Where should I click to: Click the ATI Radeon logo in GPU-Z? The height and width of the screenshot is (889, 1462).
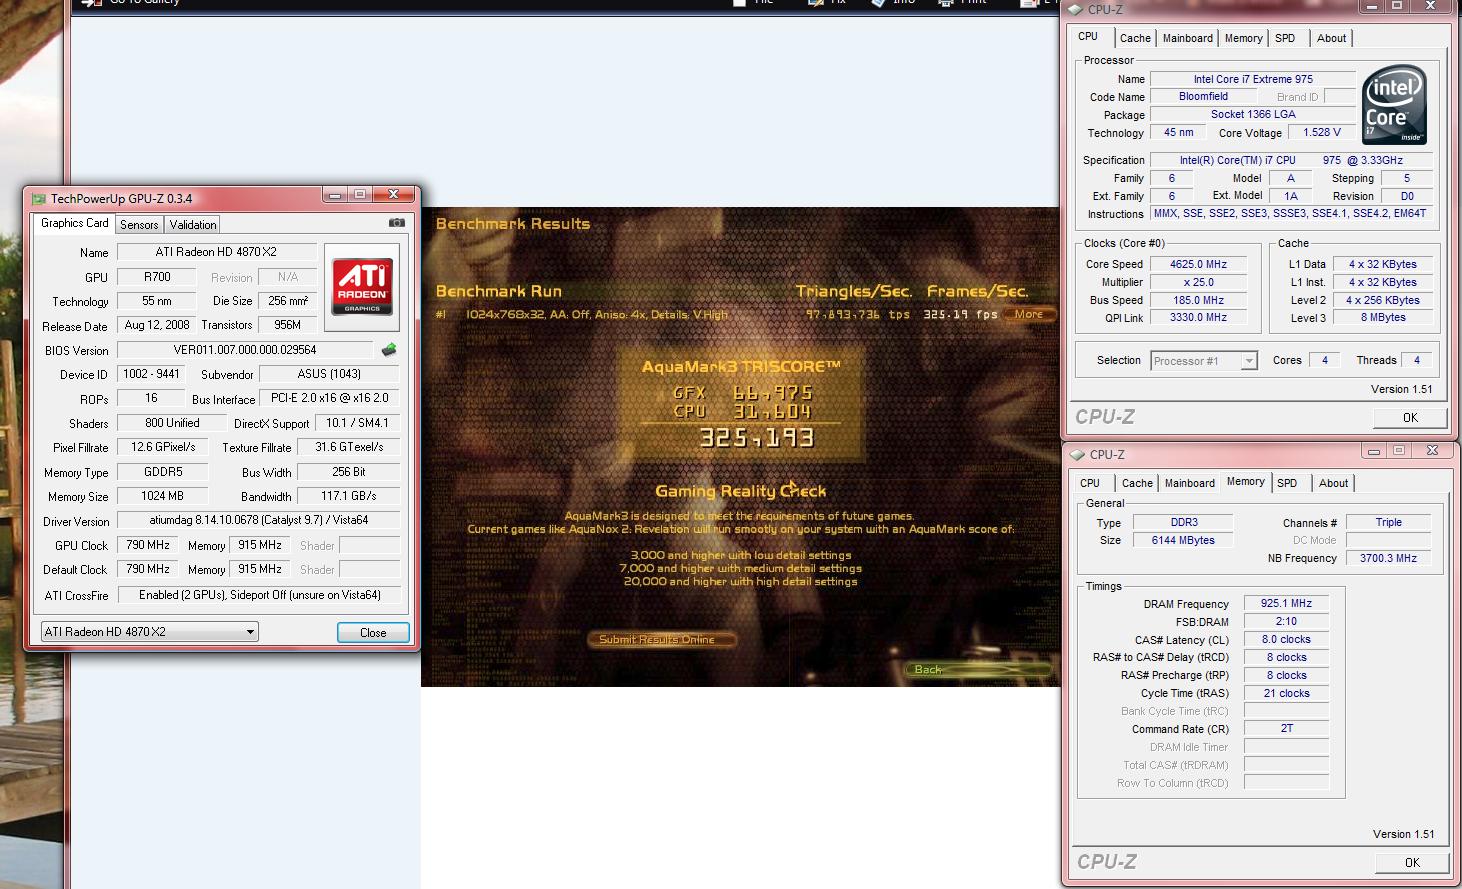tap(362, 286)
